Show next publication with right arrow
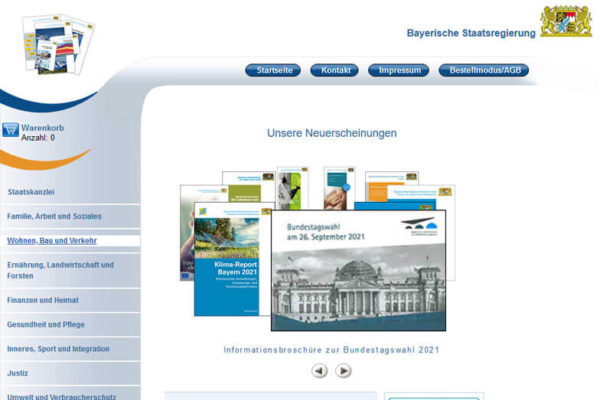 tap(344, 371)
